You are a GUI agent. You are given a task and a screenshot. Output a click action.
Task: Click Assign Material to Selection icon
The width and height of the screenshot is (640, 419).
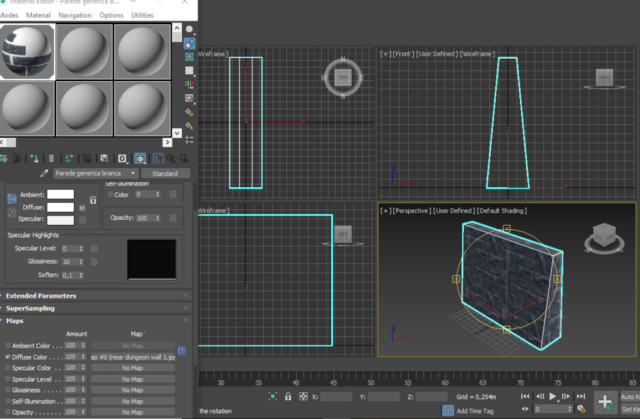pyautogui.click(x=34, y=158)
